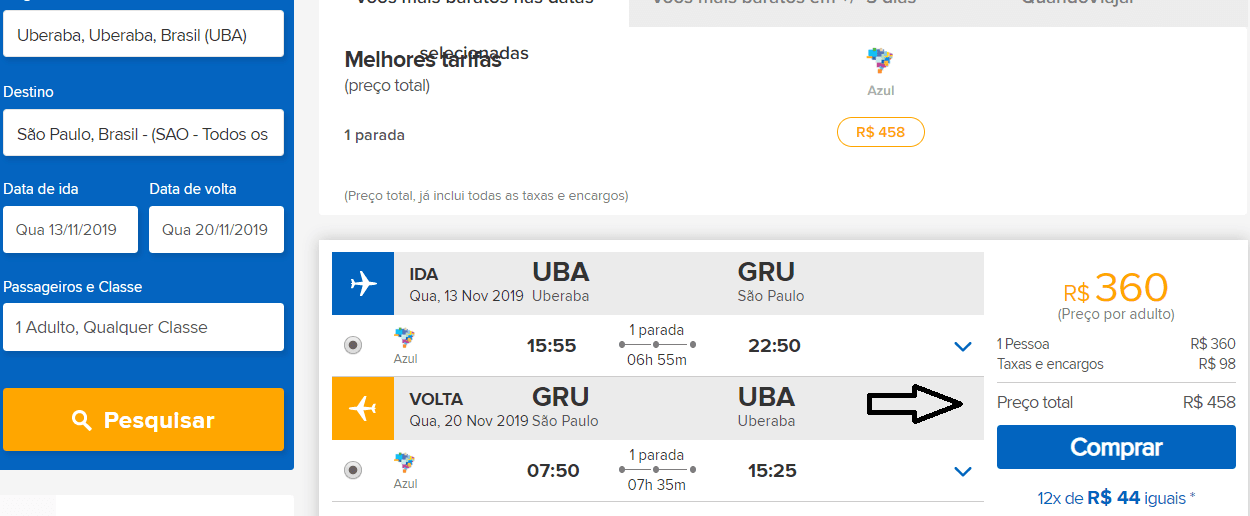Select the 07:50 return flight radio button
The height and width of the screenshot is (516, 1250).
click(352, 470)
